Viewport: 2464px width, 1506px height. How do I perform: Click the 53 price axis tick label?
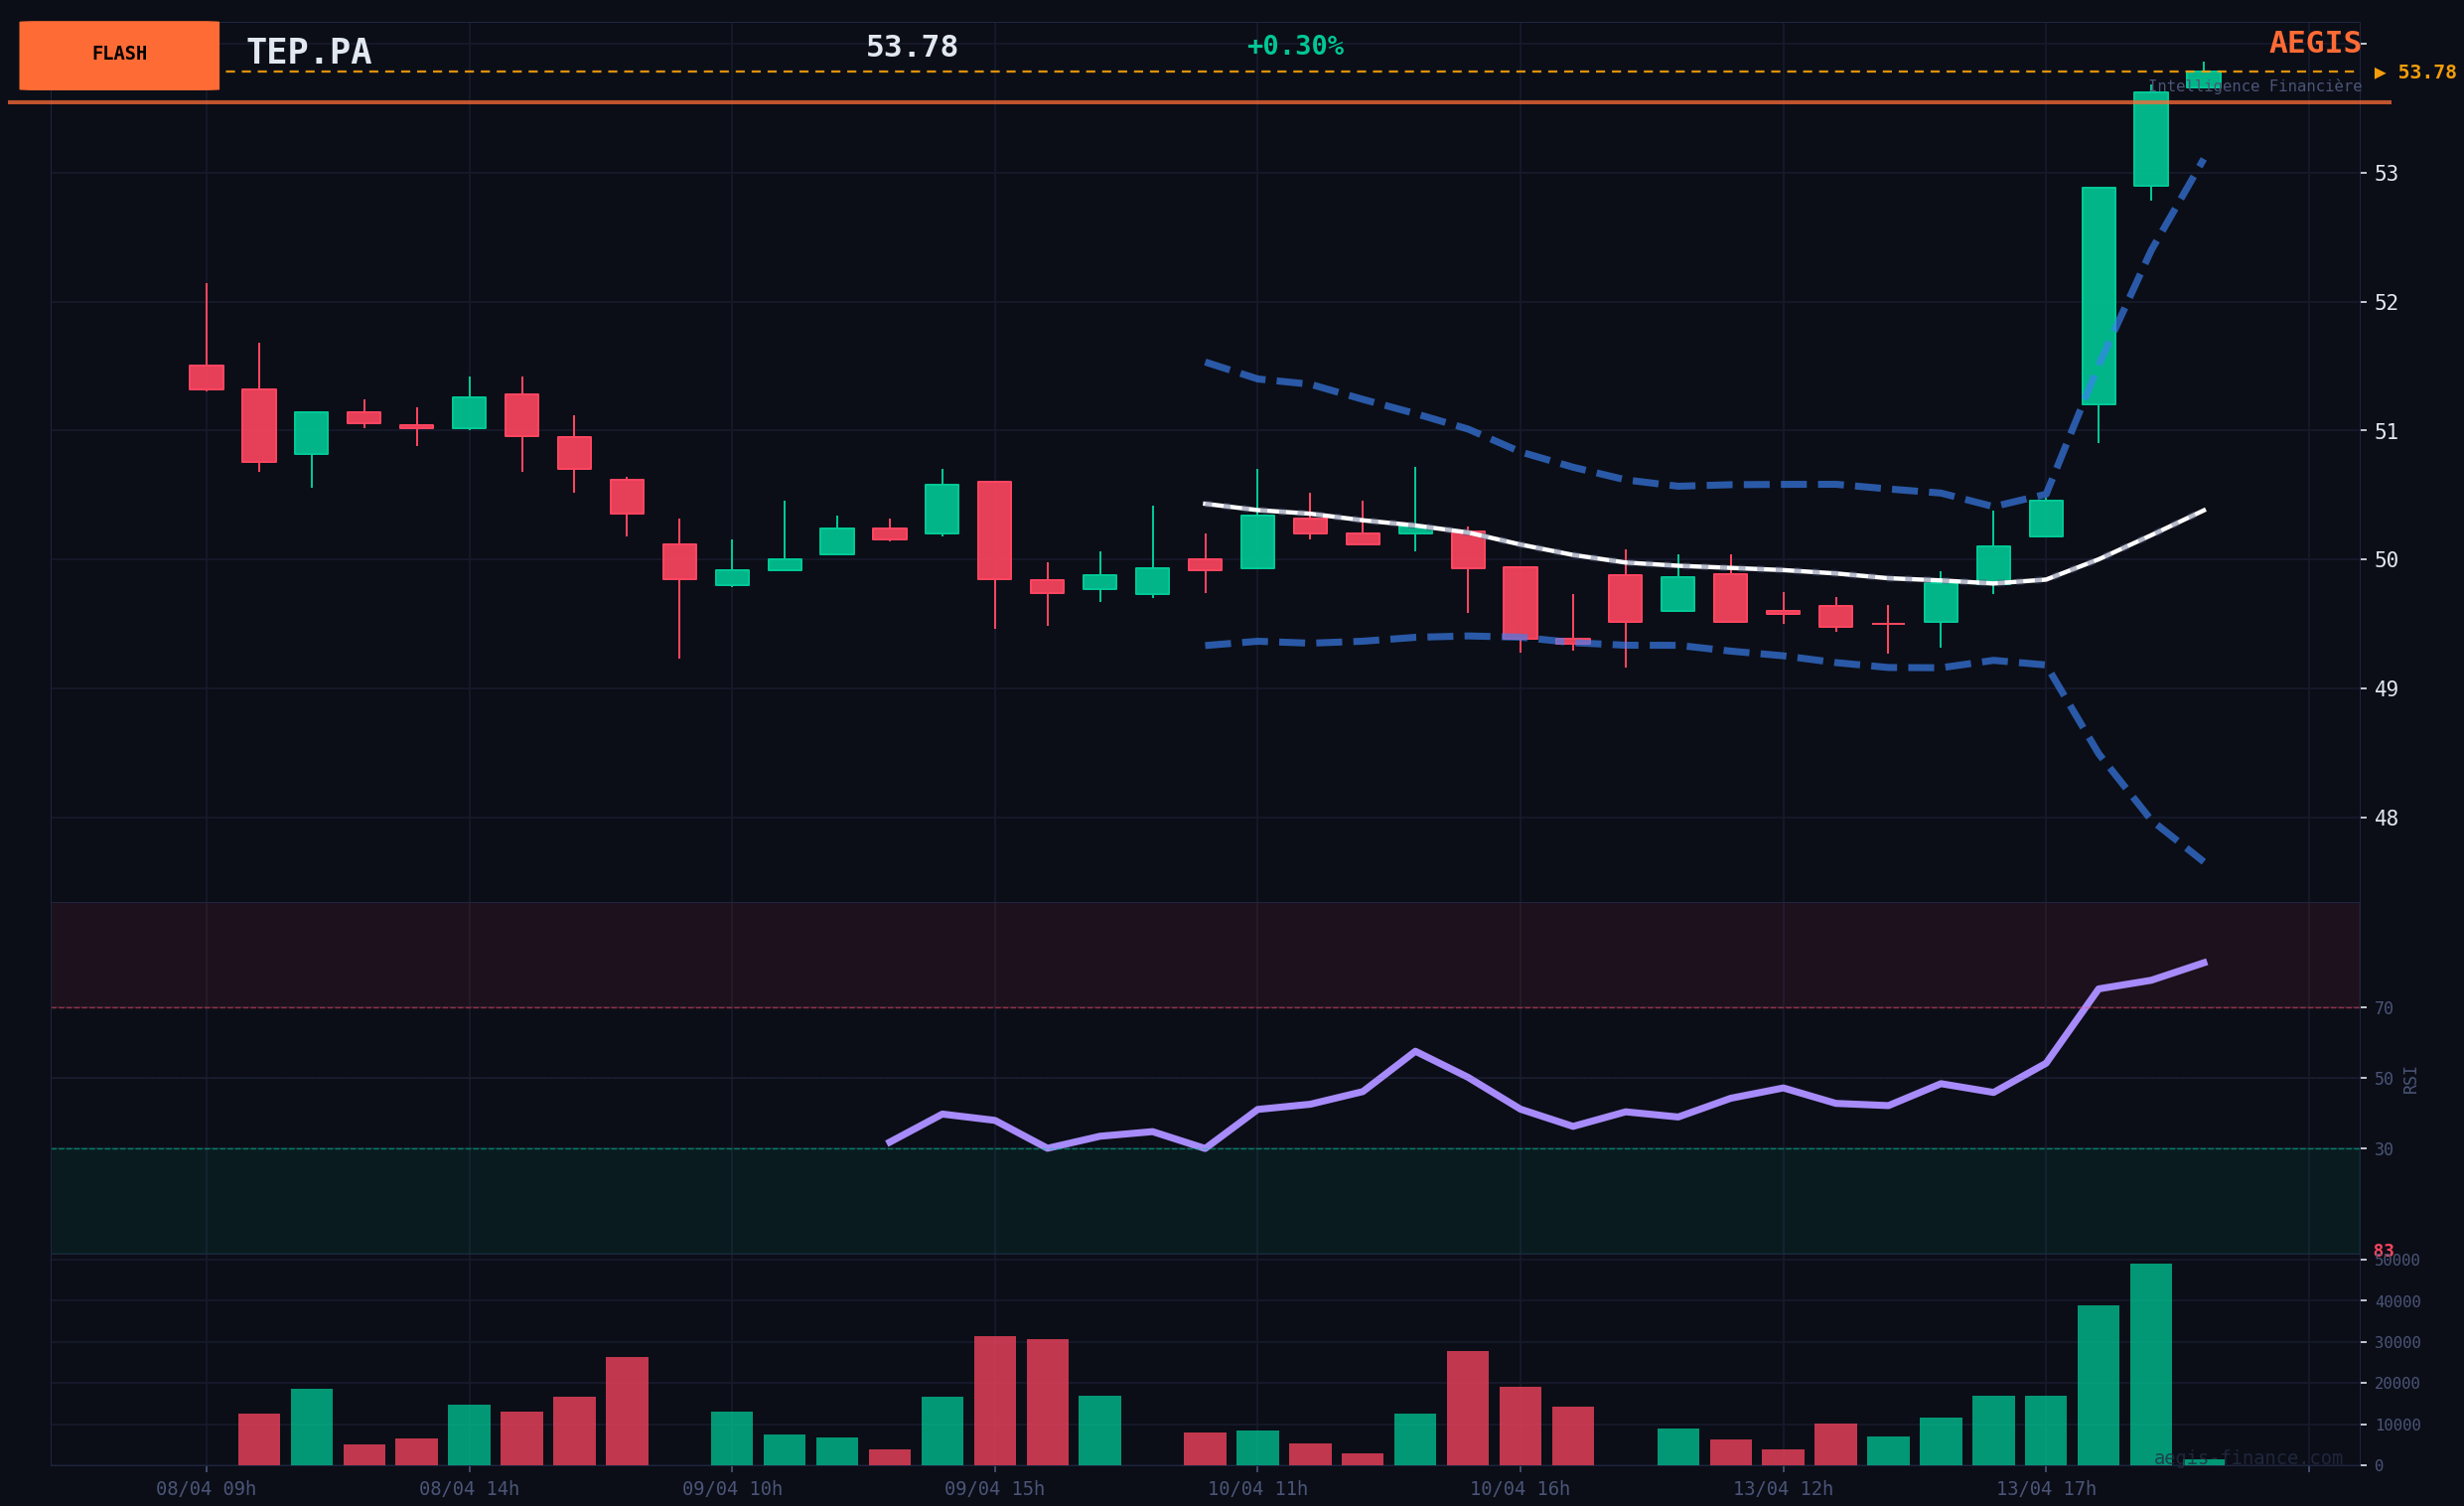pyautogui.click(x=2386, y=173)
